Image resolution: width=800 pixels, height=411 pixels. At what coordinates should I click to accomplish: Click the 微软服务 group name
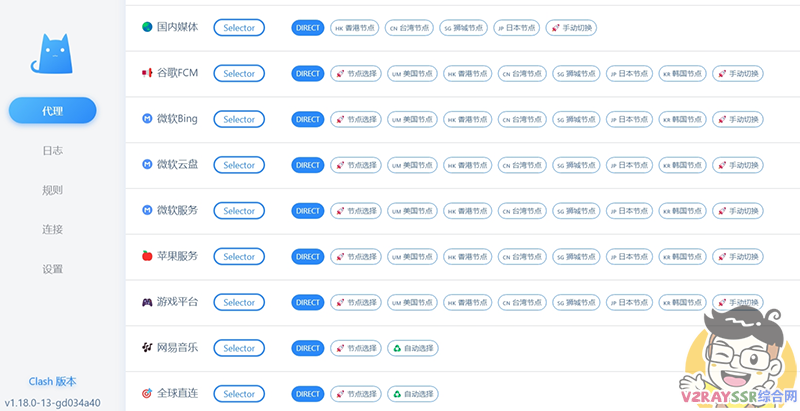click(177, 210)
